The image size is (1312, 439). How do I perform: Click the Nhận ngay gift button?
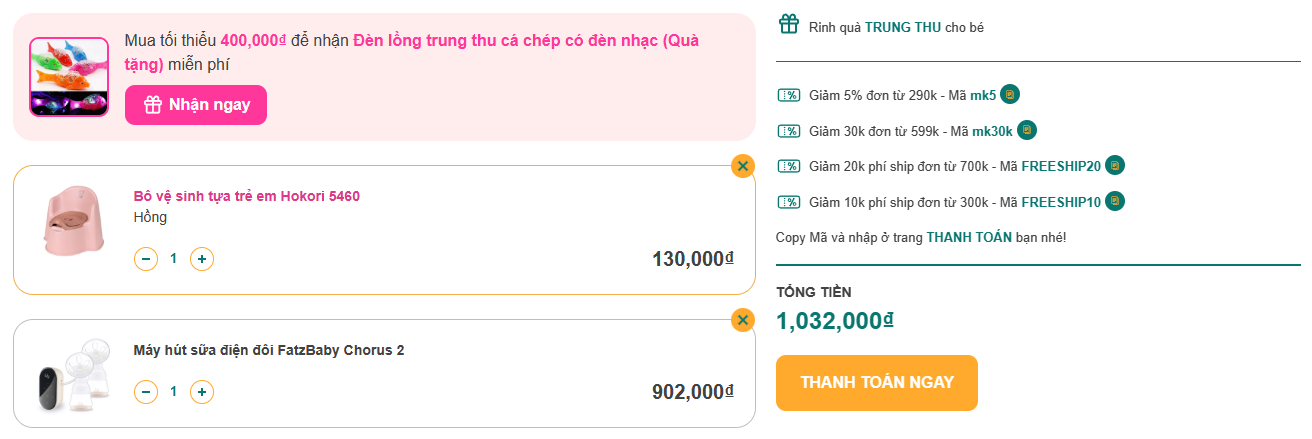[x=196, y=105]
